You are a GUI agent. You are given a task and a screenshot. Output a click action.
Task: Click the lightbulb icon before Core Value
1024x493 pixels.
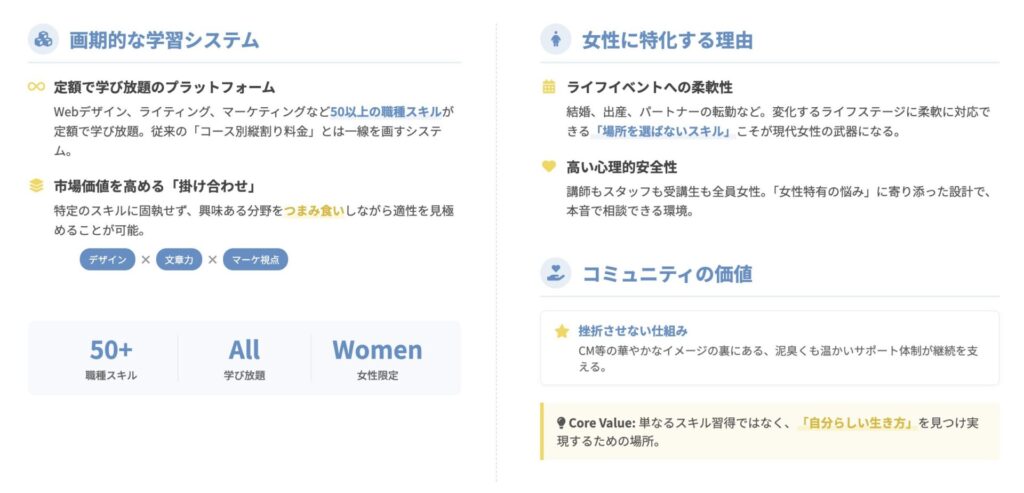click(561, 423)
